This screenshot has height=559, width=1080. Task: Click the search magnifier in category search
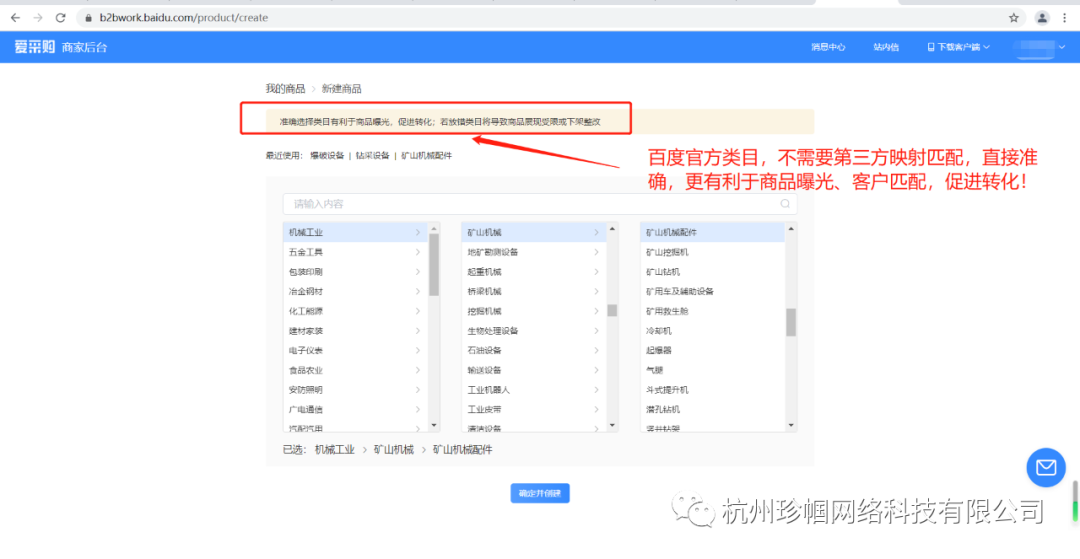[x=785, y=204]
